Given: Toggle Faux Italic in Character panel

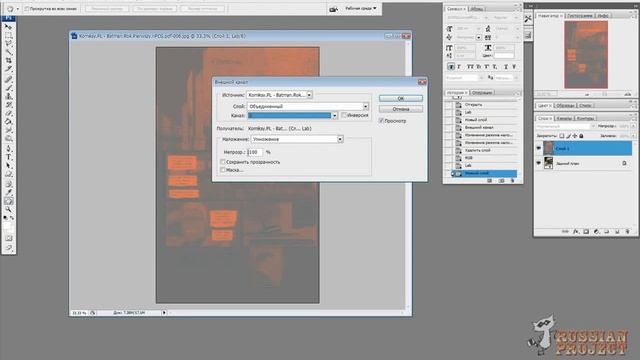Looking at the screenshot, I should tap(459, 66).
